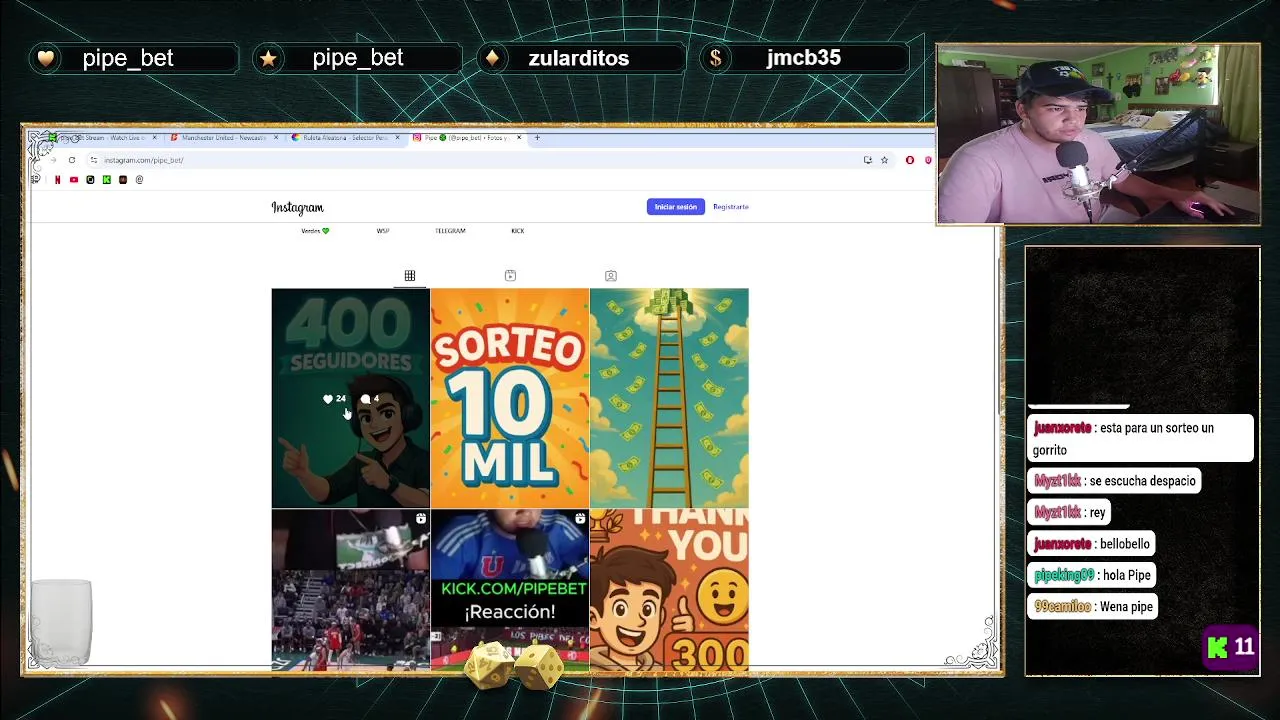
Task: Open the Verdes highlight
Action: tap(315, 231)
